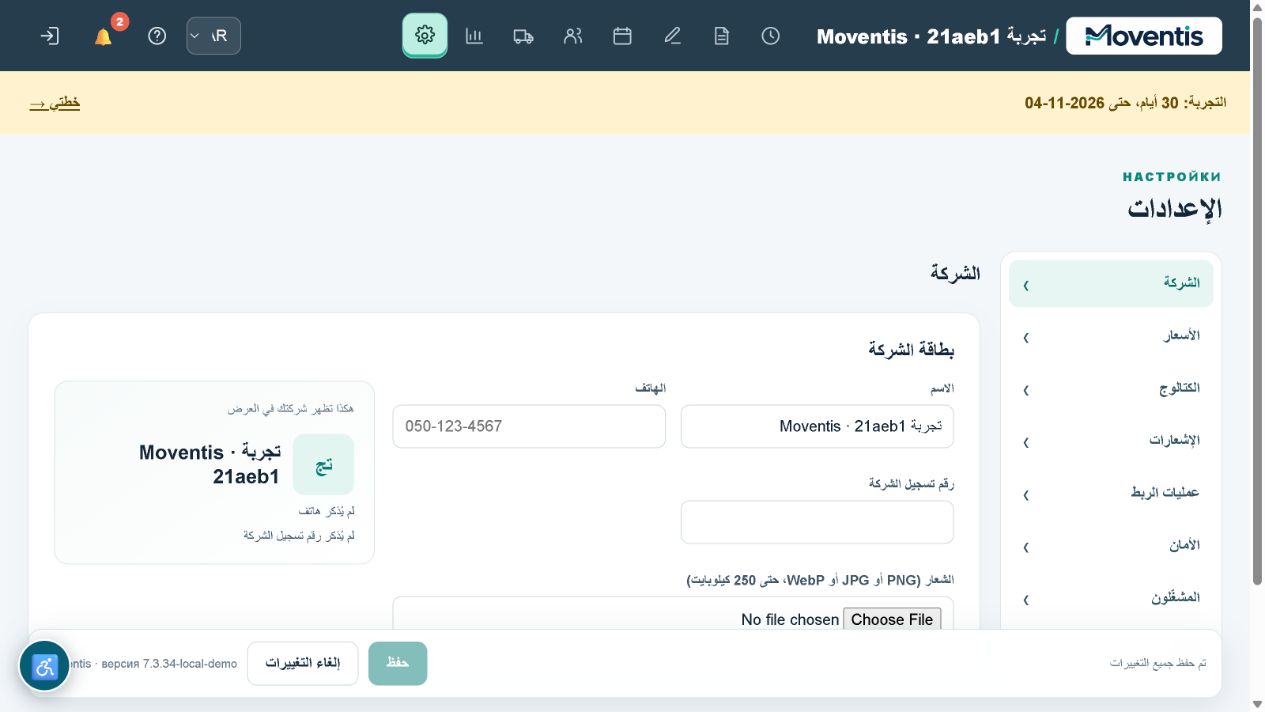Click the help question mark icon
1265x712 pixels.
[x=157, y=36]
